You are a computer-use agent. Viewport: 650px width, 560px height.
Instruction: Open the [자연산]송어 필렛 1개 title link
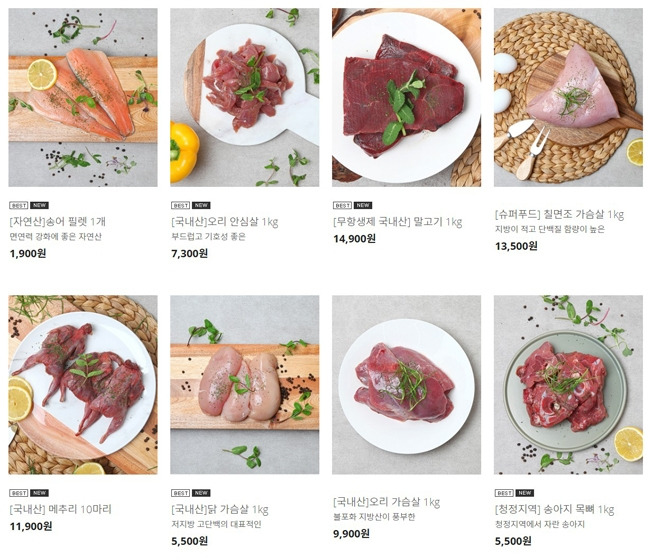(58, 222)
